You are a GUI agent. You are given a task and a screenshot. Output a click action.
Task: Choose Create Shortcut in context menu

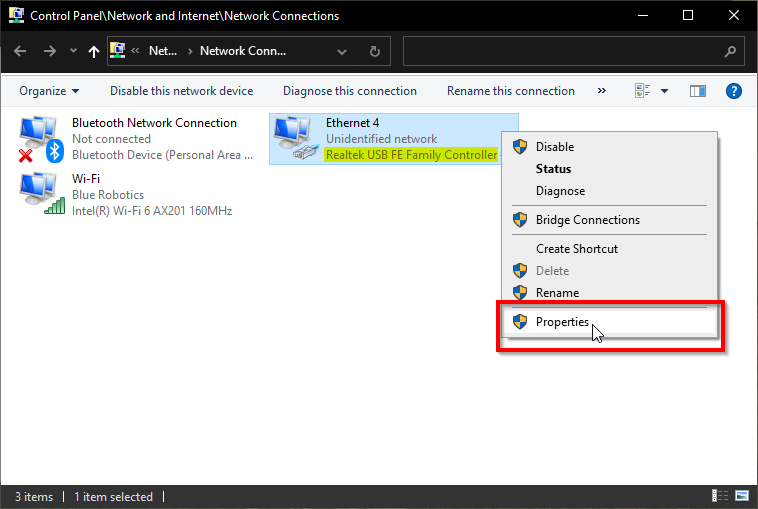tap(609, 249)
